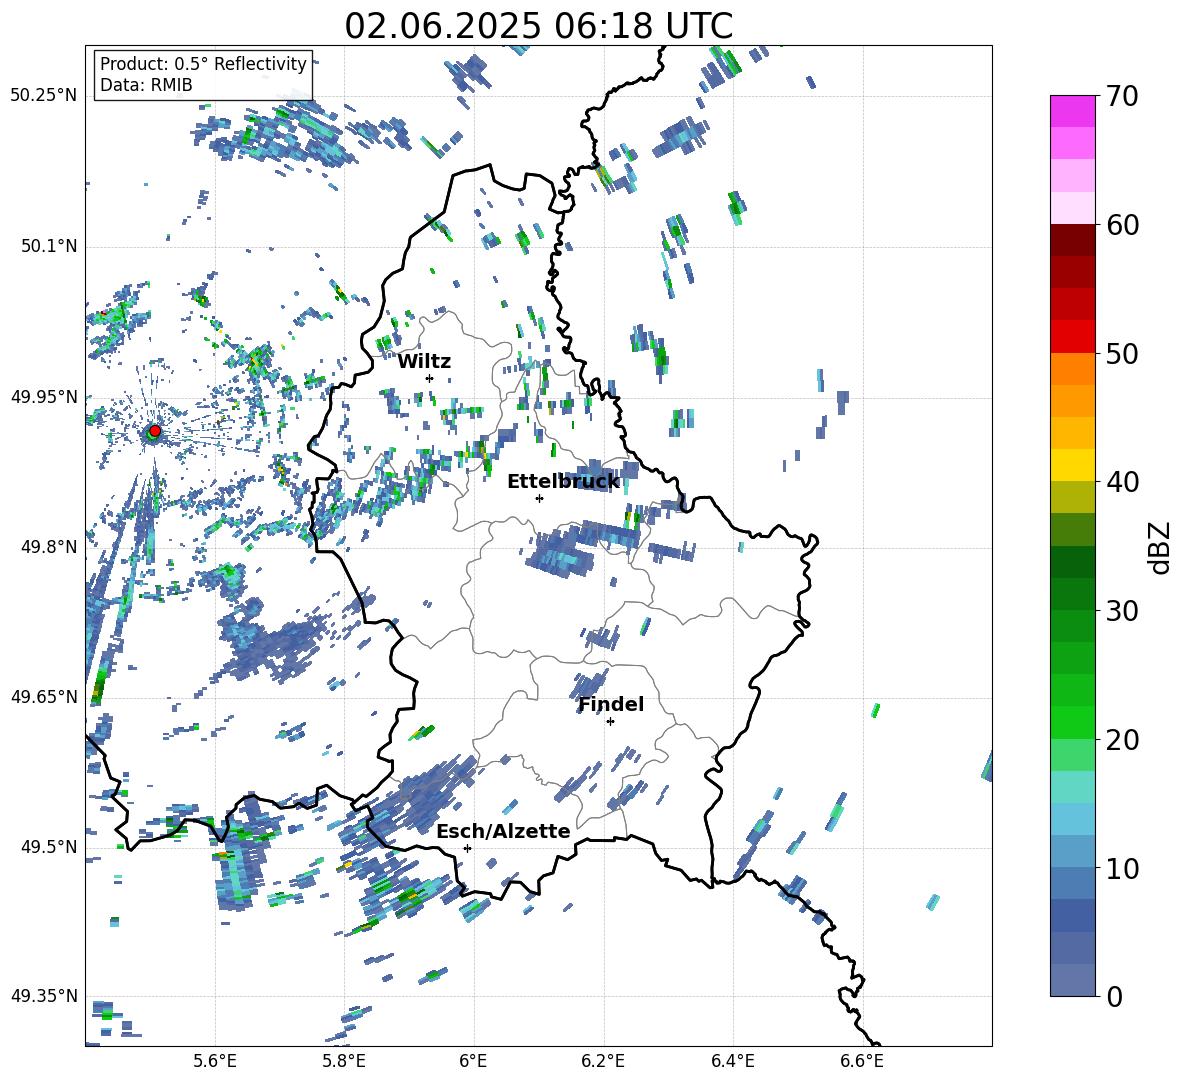The image size is (1184, 1081).
Task: Click the 49.95°N latitude label
Action: 44,396
